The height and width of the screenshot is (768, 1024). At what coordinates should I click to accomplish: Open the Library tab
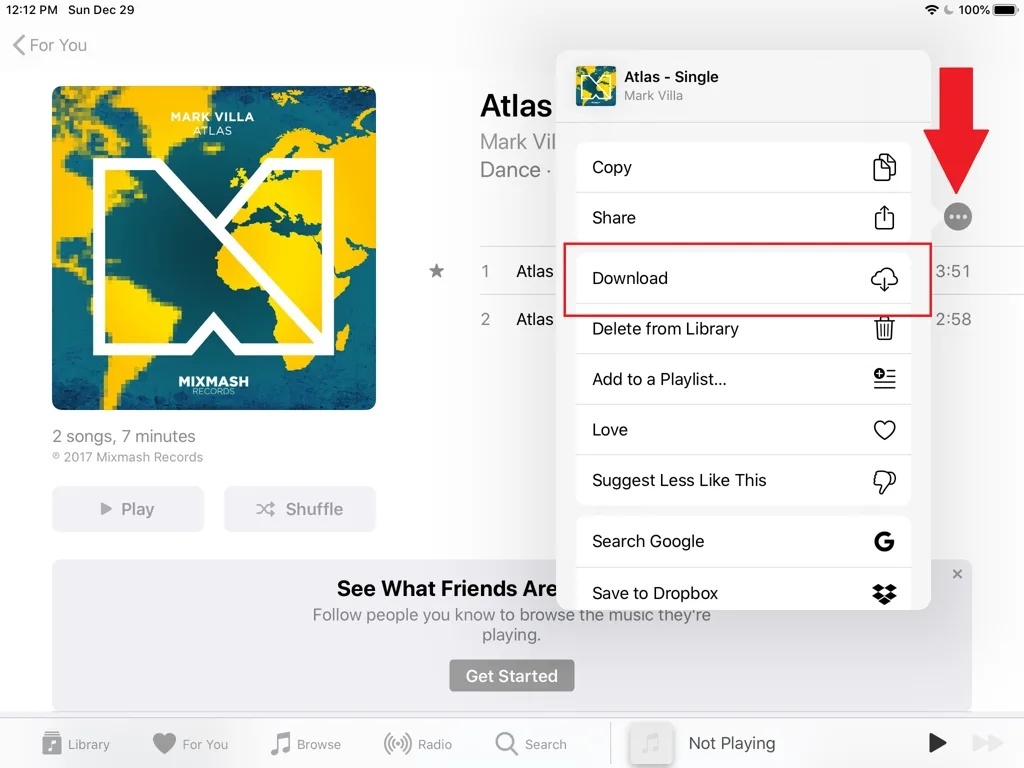coord(76,744)
